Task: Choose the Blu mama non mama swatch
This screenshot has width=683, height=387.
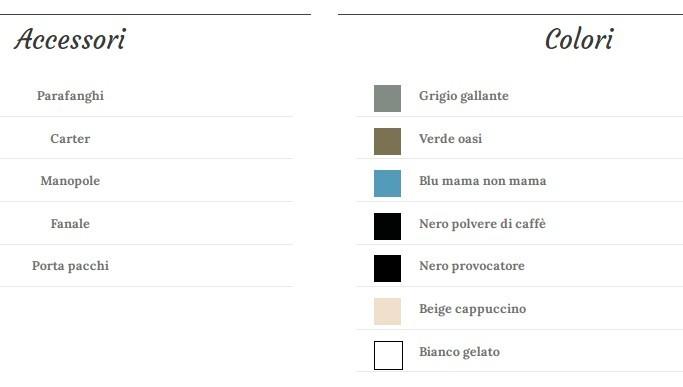Action: 387,183
